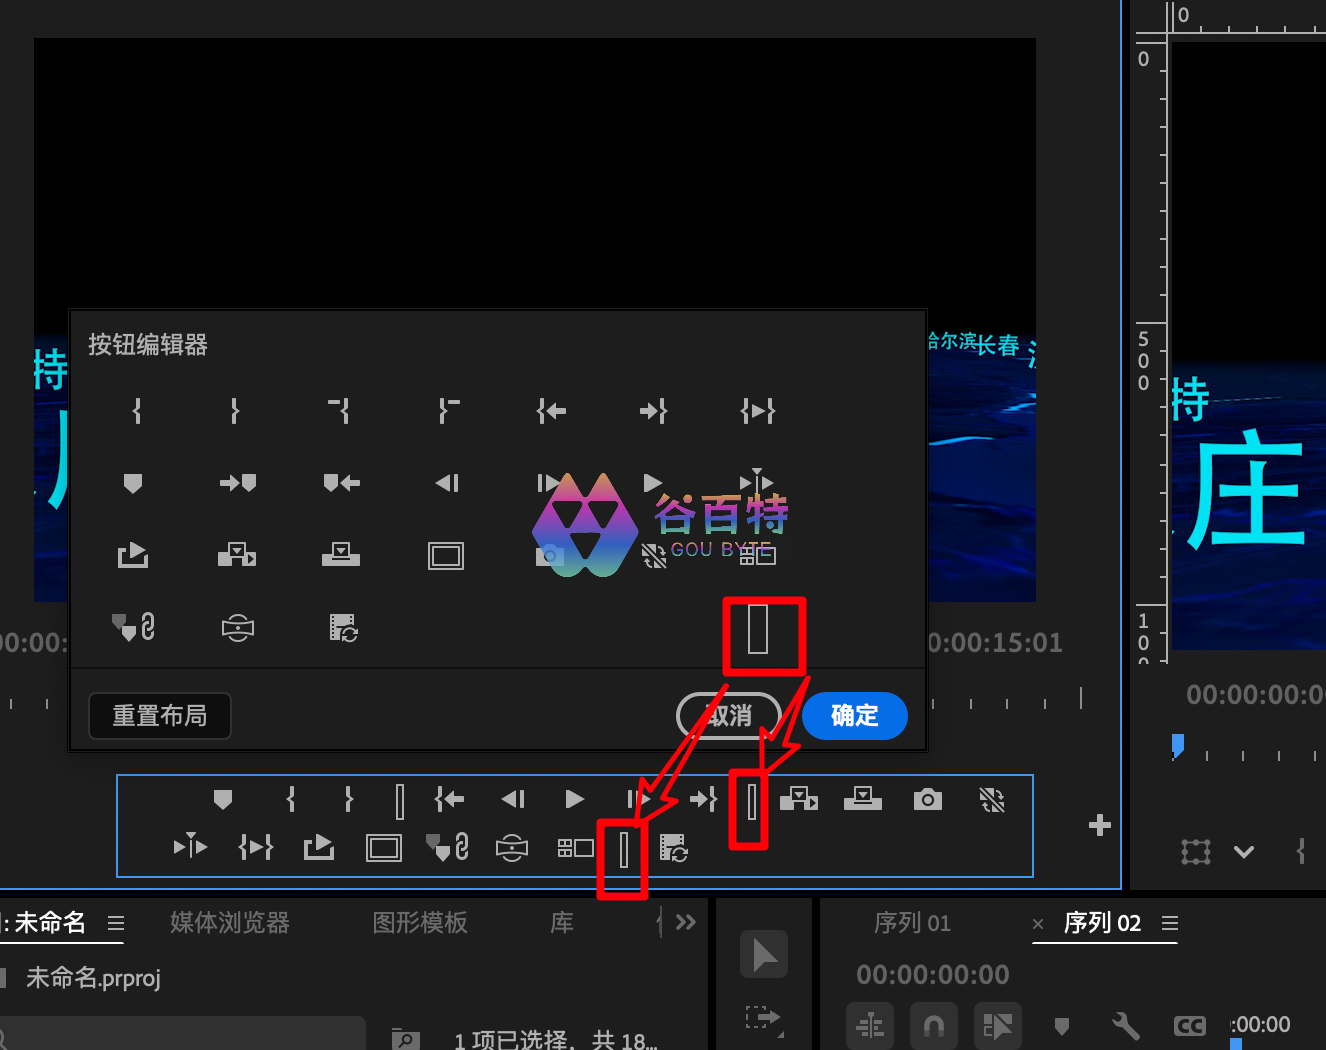
Task: Click the Play button in the transport bar
Action: click(x=574, y=799)
